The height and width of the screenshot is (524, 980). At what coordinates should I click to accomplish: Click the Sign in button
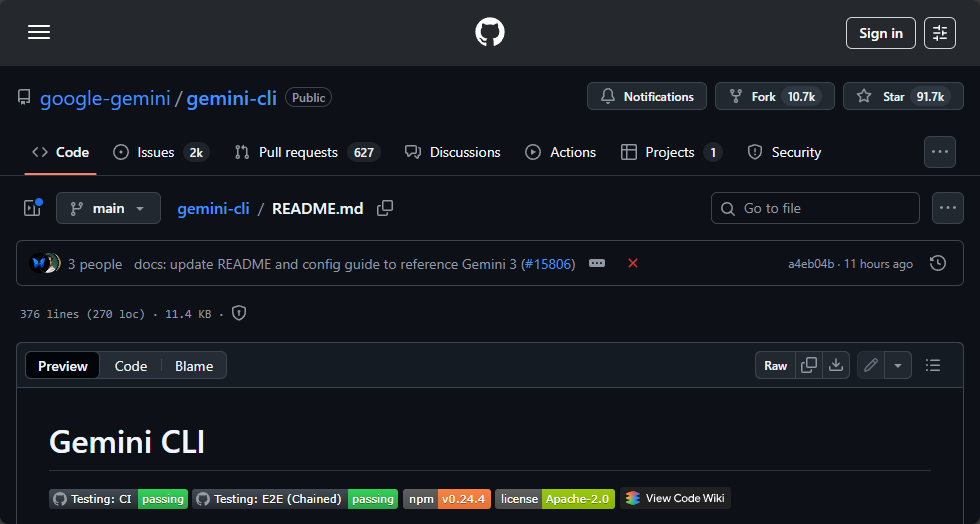click(880, 33)
